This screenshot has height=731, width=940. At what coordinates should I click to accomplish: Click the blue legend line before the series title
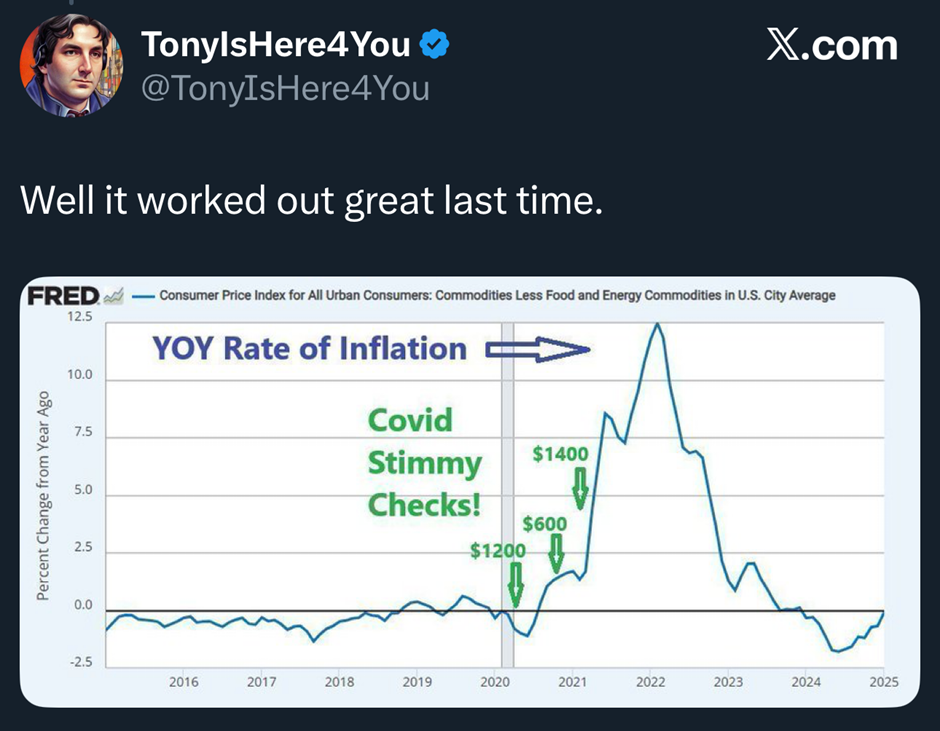tap(144, 296)
